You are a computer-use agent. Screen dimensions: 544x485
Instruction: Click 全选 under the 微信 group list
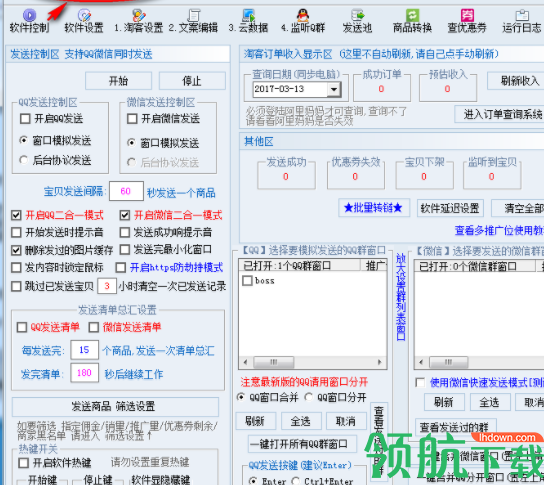tap(490, 402)
